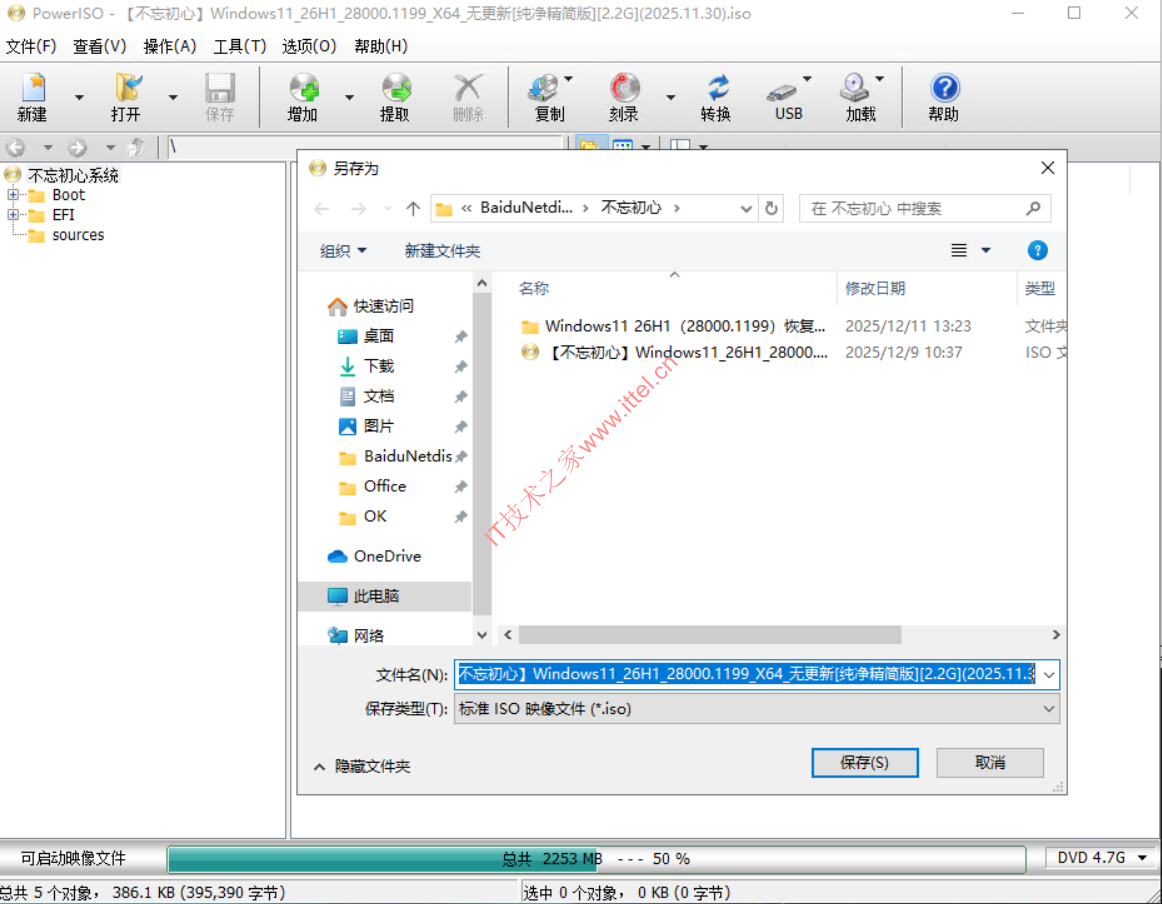
Task: Open the 工具(T) menu
Action: (240, 46)
